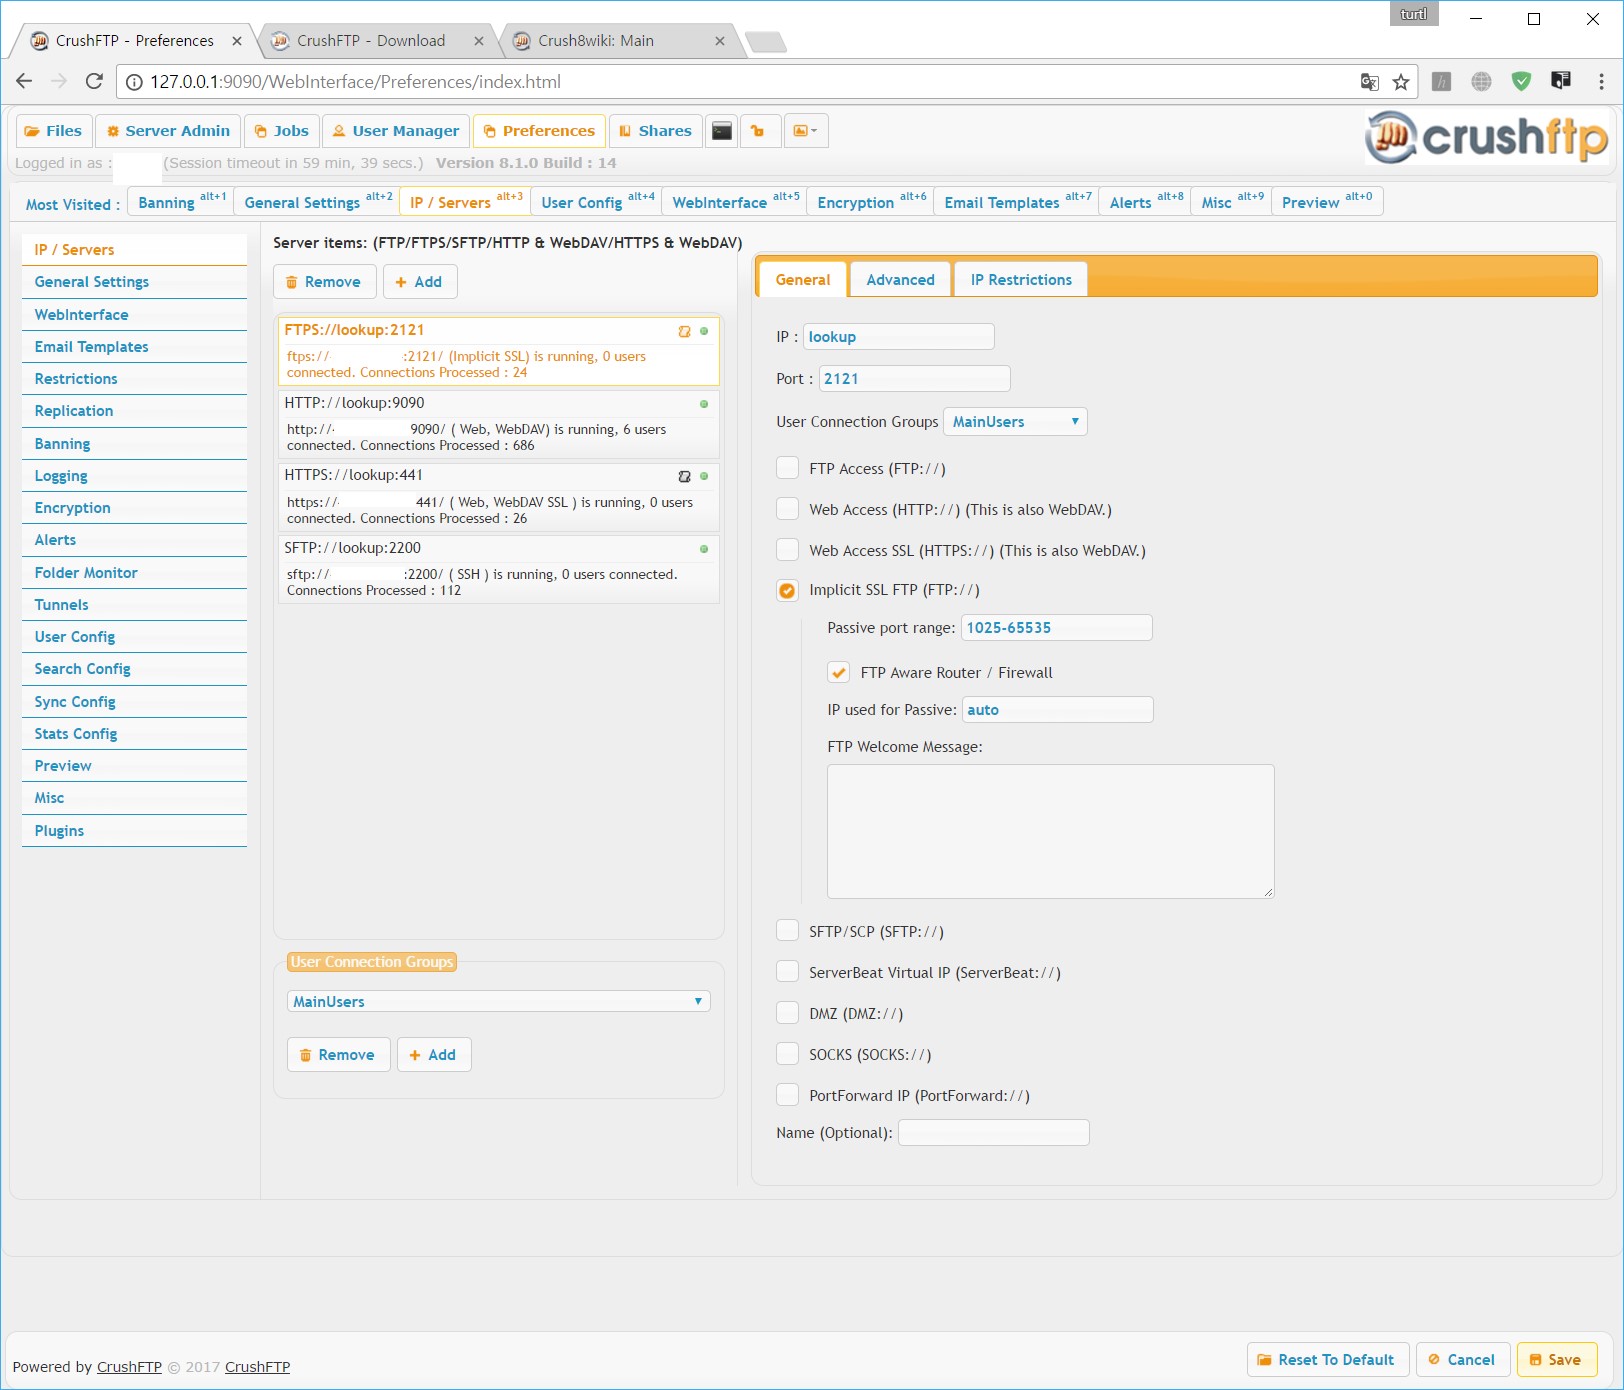Click into the FTP Welcome Message textarea

(1050, 831)
